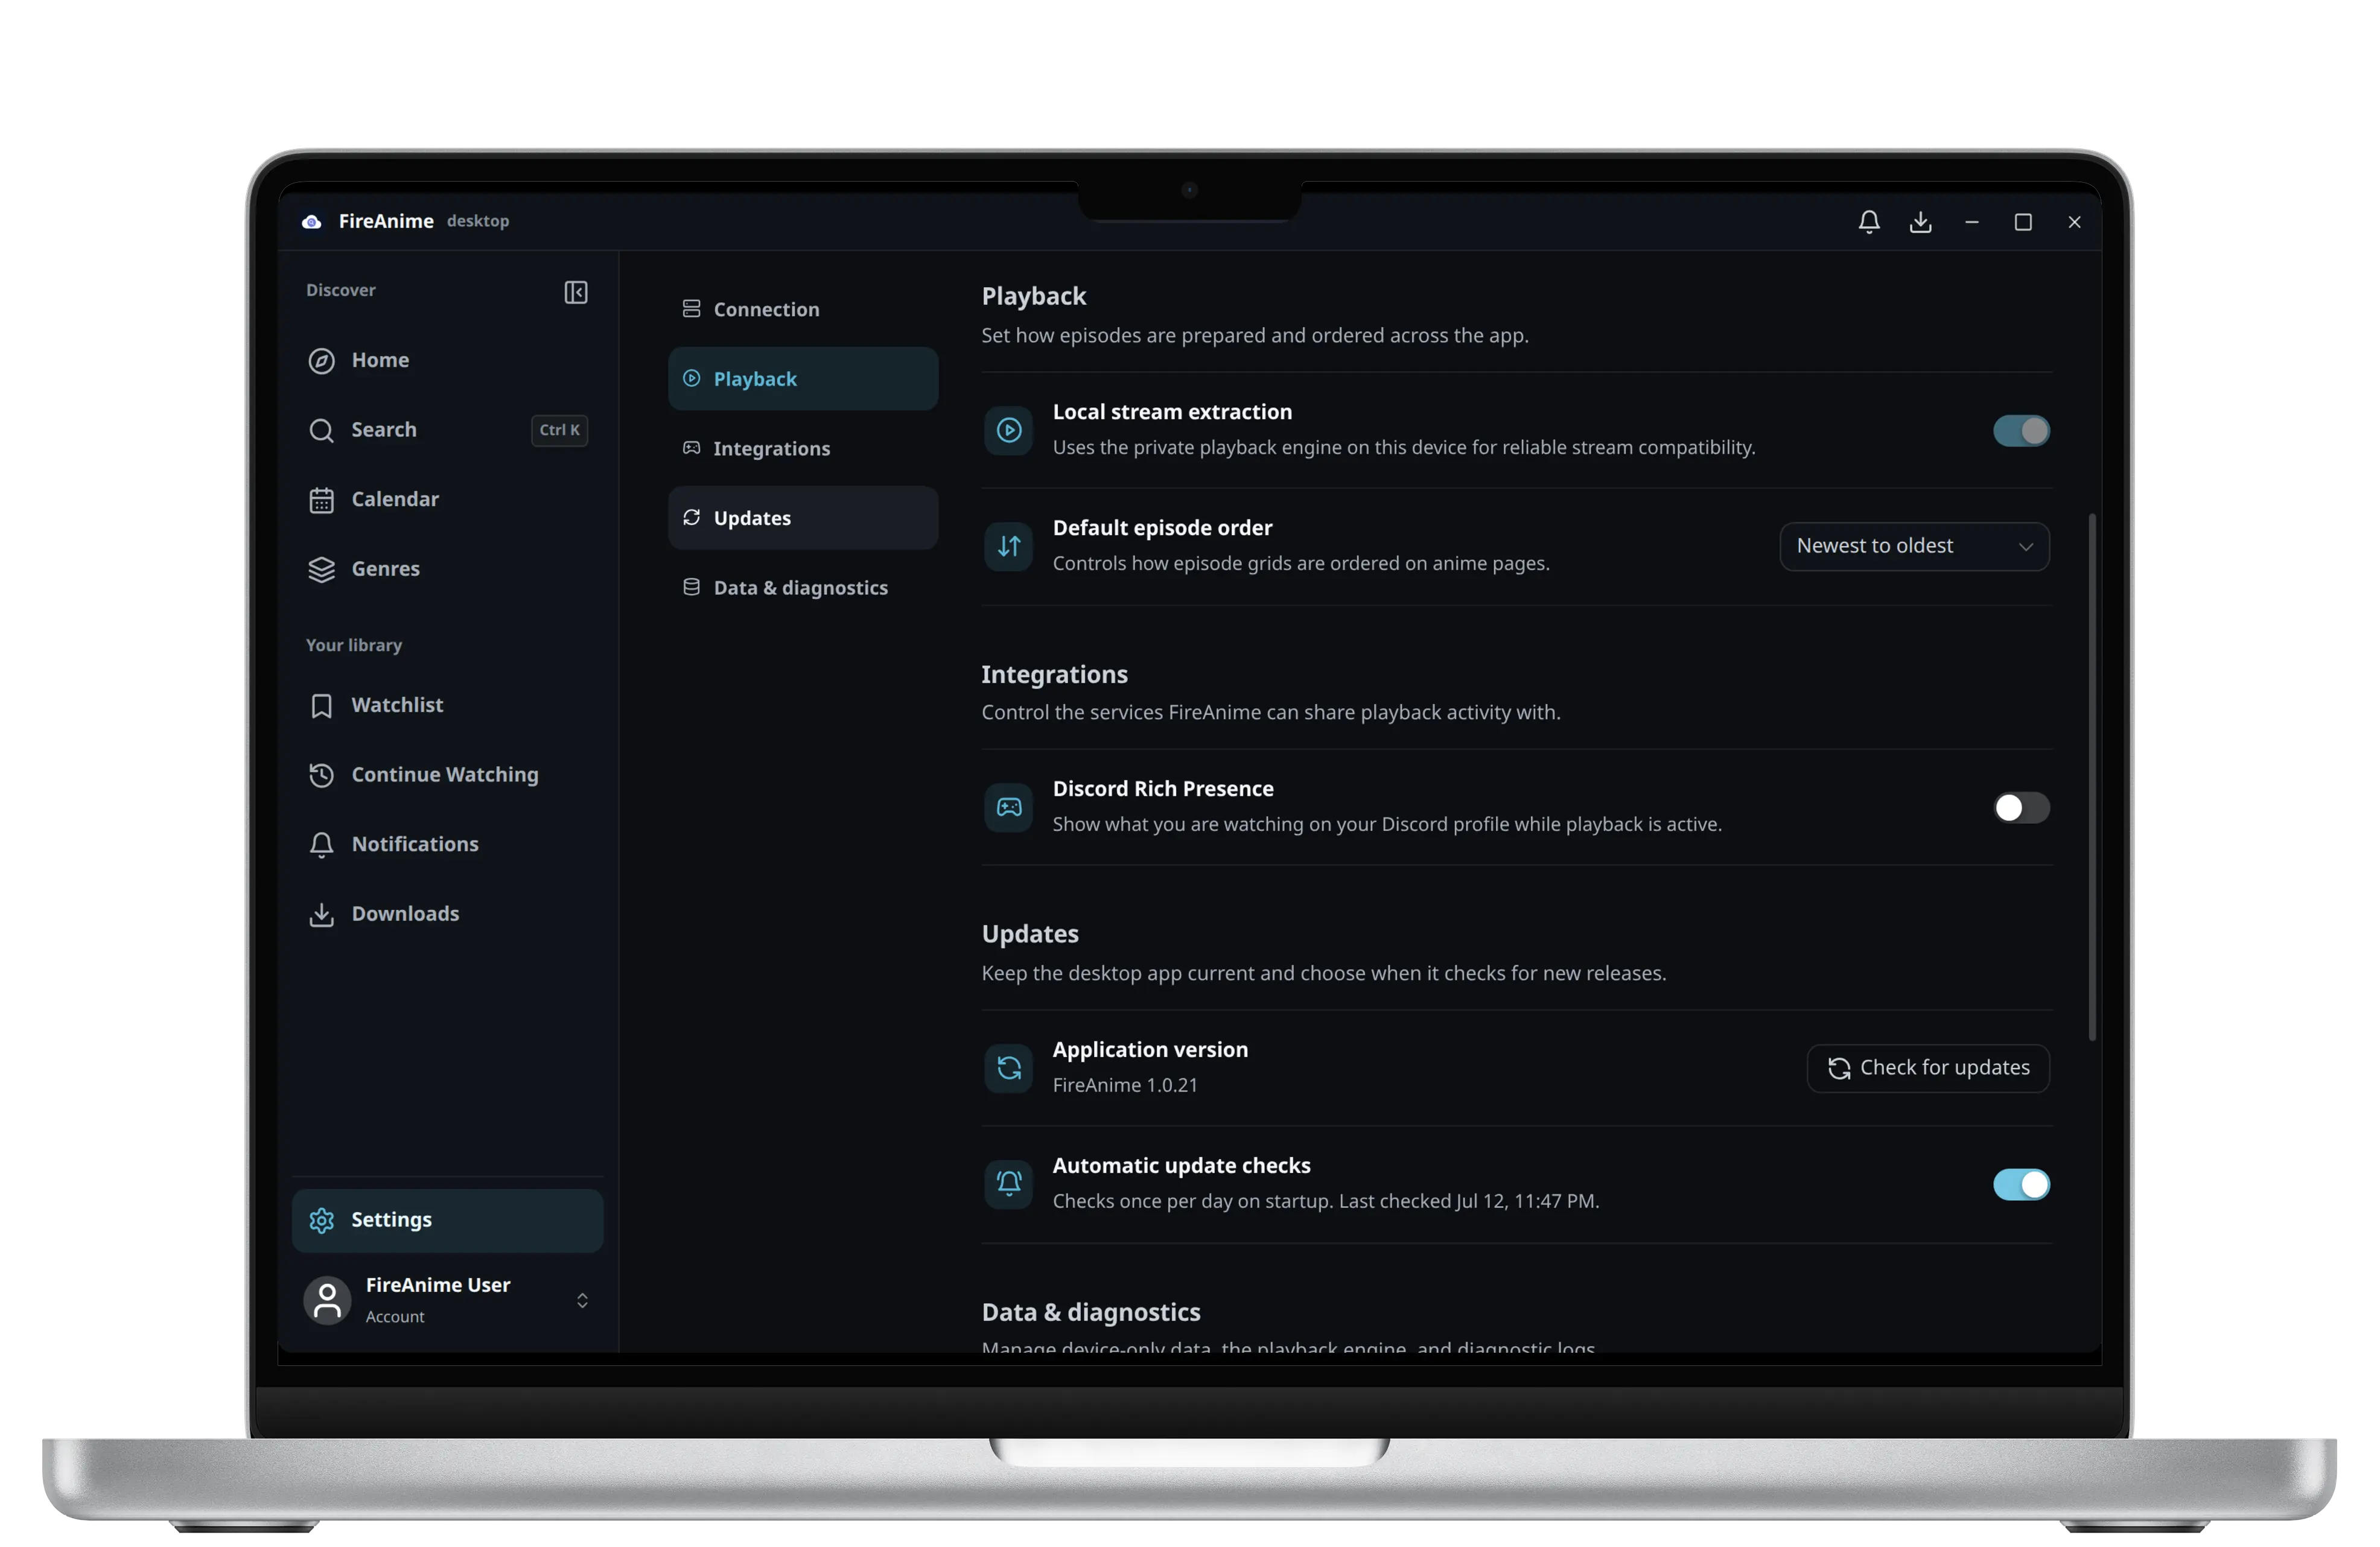
Task: Open Genres from sidebar
Action: [447, 569]
